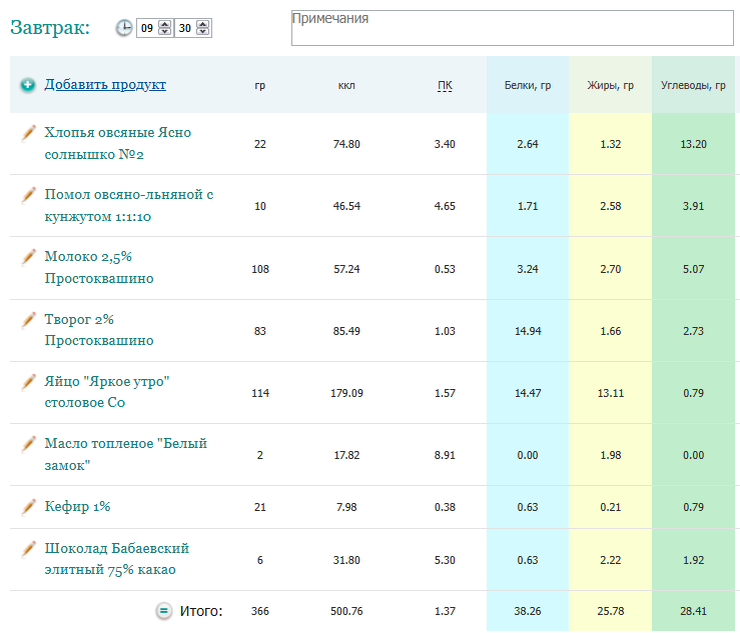
Task: Click total calories 500.76
Action: tap(346, 611)
